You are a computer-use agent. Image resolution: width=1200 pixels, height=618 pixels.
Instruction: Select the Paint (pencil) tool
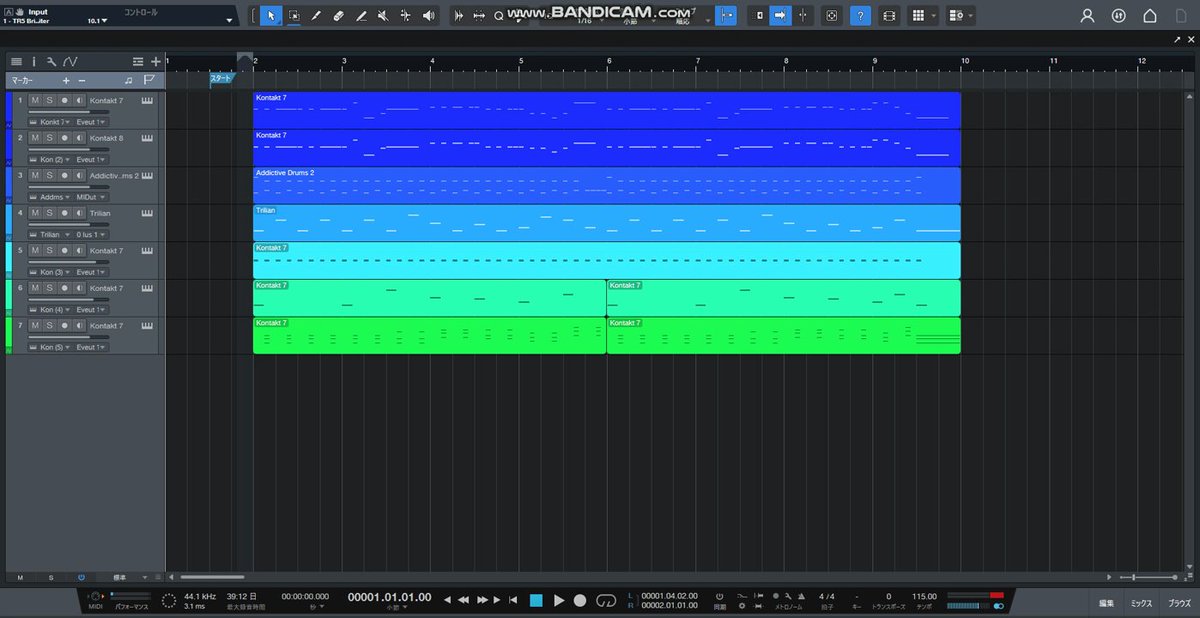click(316, 16)
